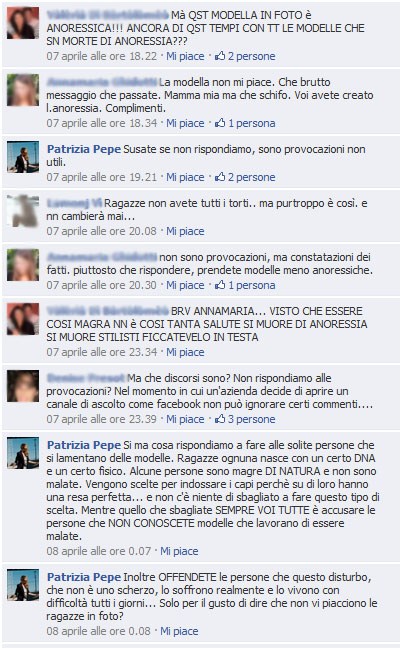Open '1 persona' likes on 18.34 comment

click(252, 123)
